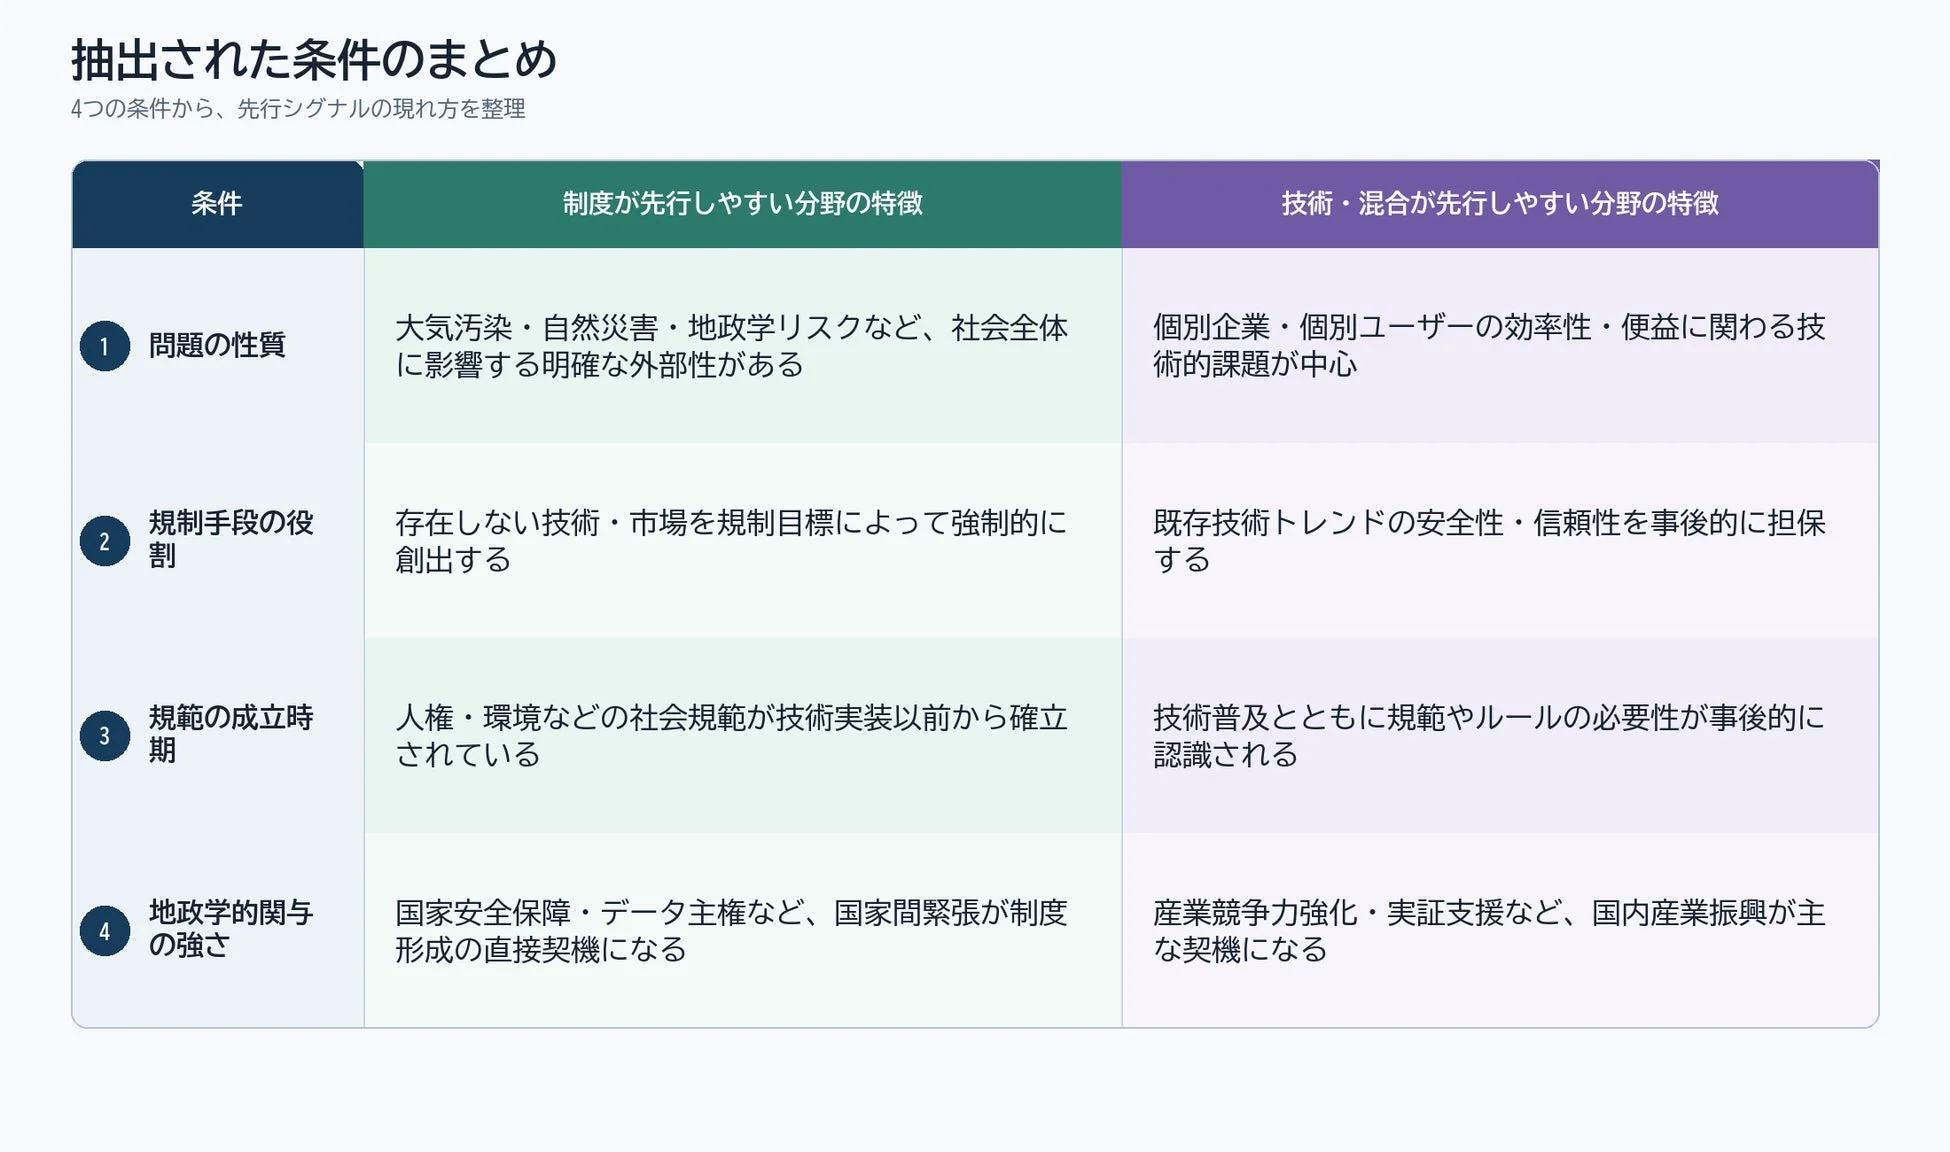Image resolution: width=1950 pixels, height=1152 pixels.
Task: Click the cell starting 国家安全保障・データ主権
Action: (743, 931)
